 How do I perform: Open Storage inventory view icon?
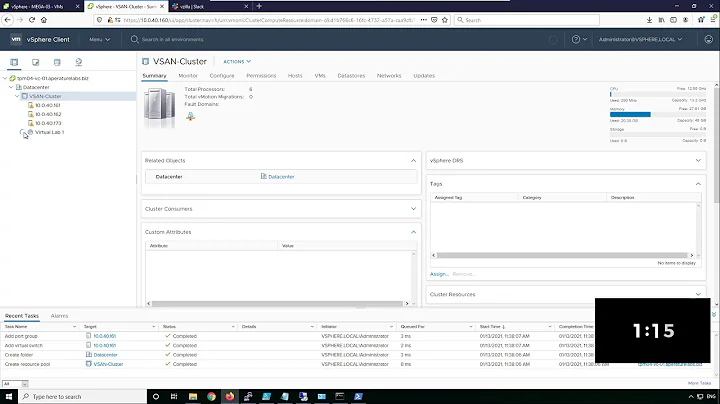[x=57, y=62]
